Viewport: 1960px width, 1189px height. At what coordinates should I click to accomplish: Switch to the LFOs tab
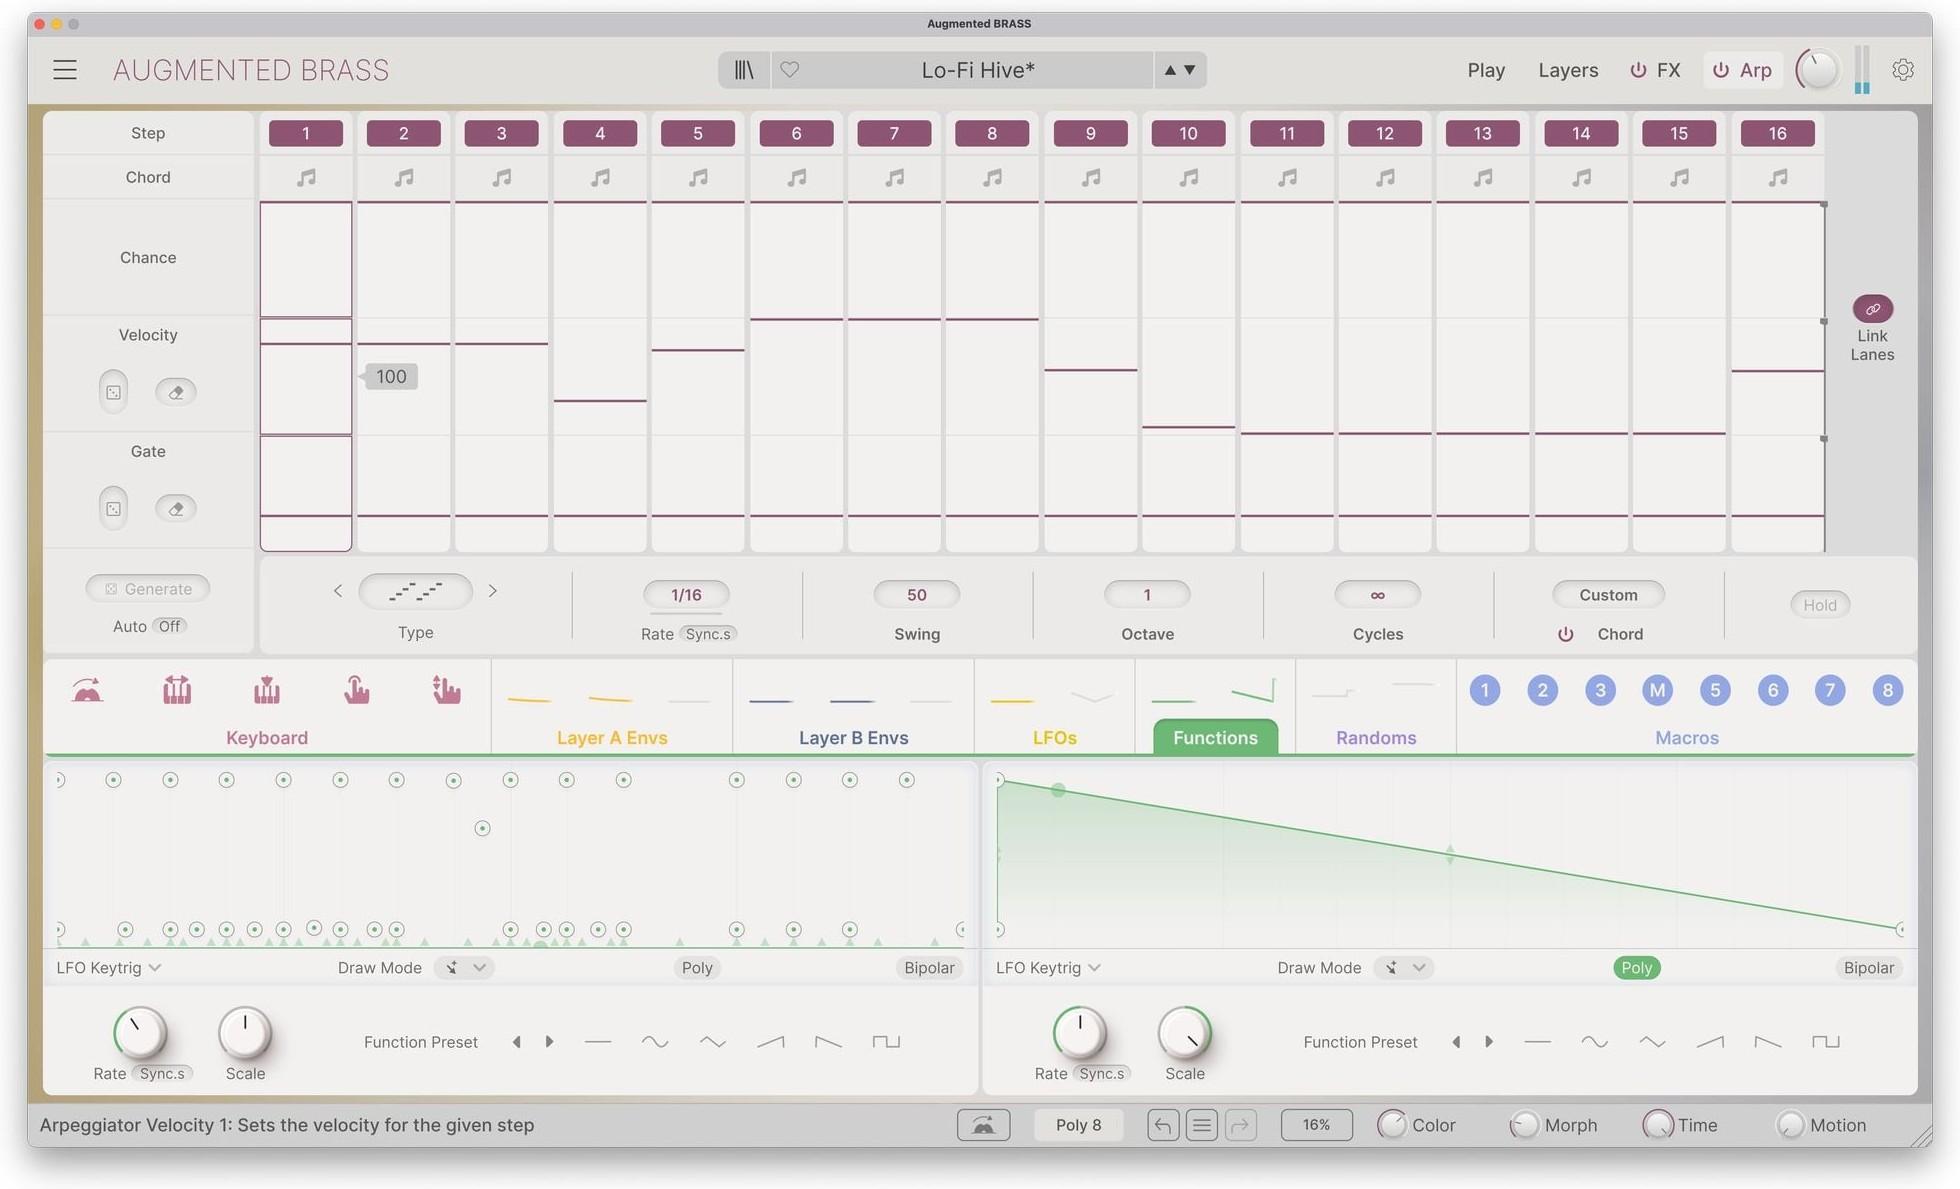click(1054, 737)
